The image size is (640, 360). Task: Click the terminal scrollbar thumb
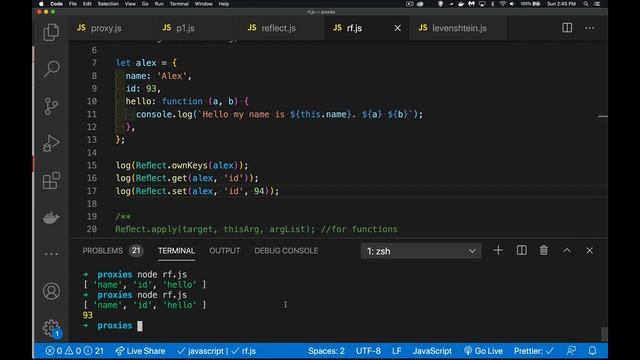click(604, 333)
